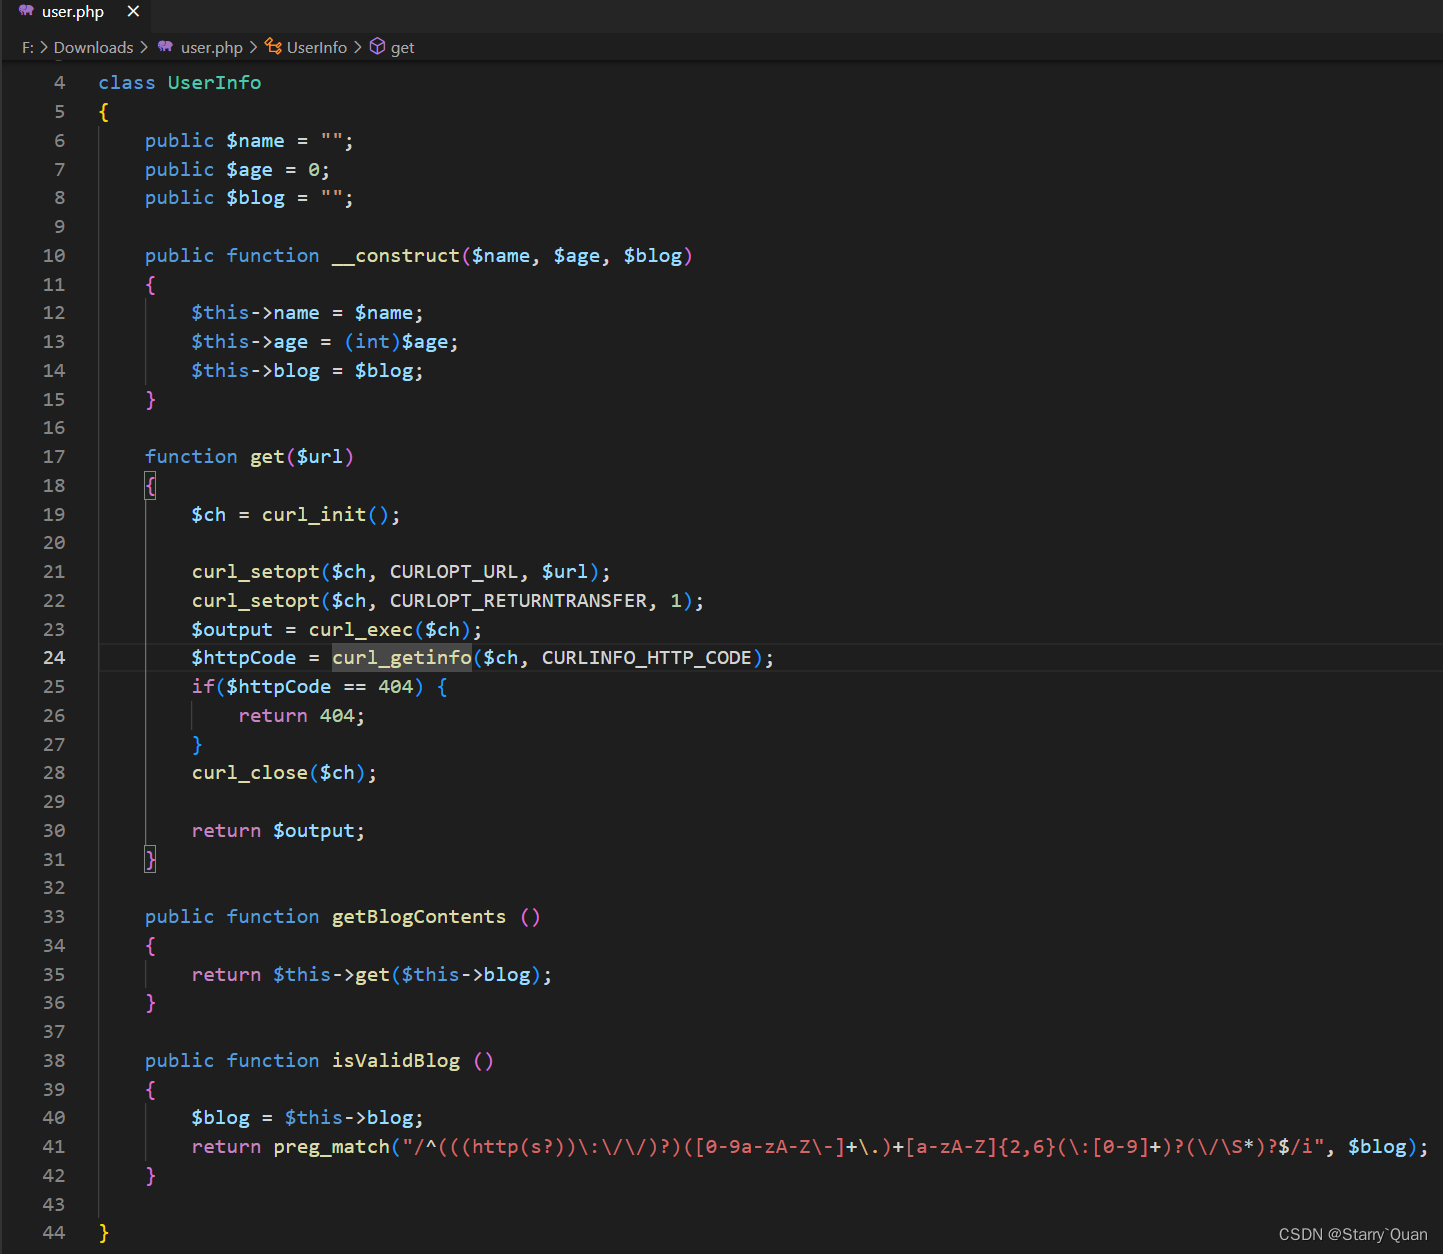This screenshot has height=1254, width=1443.
Task: Click 'curl_getinfo' on line 24
Action: 402,658
